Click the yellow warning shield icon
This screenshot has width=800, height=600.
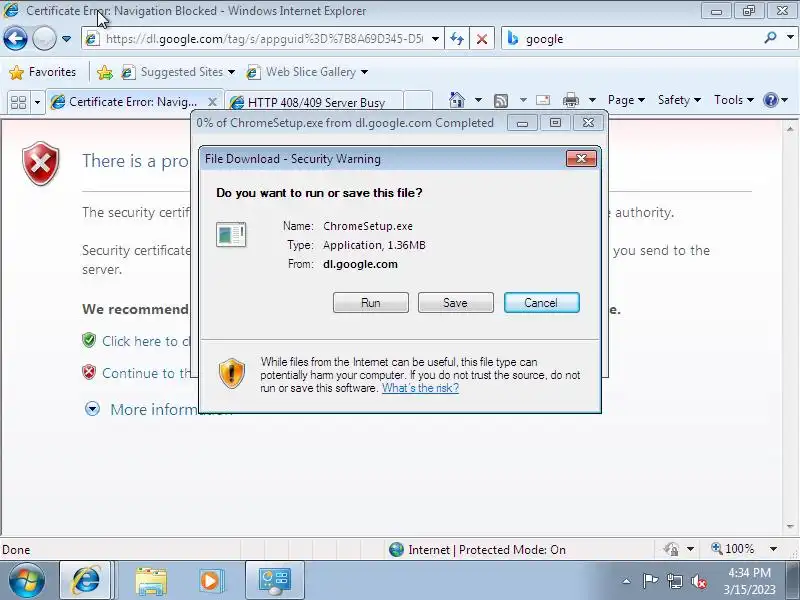coord(232,373)
